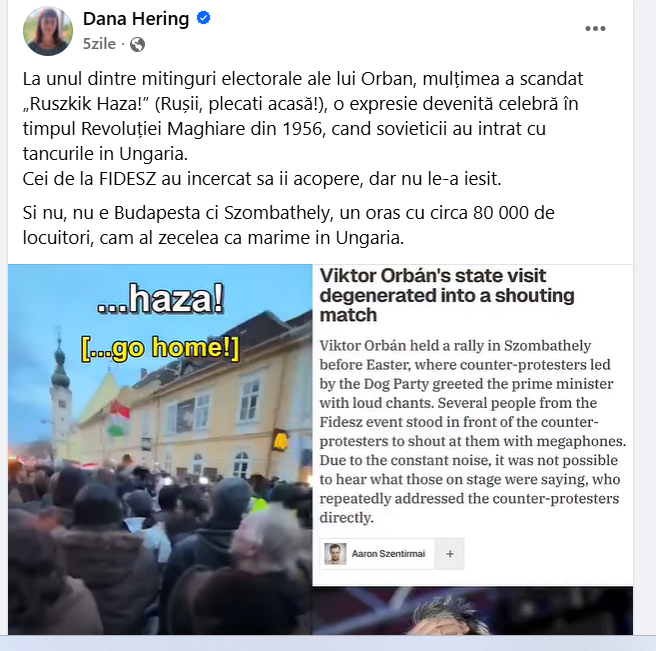Click Aaron Szentirmai's small author photo

(x=335, y=554)
